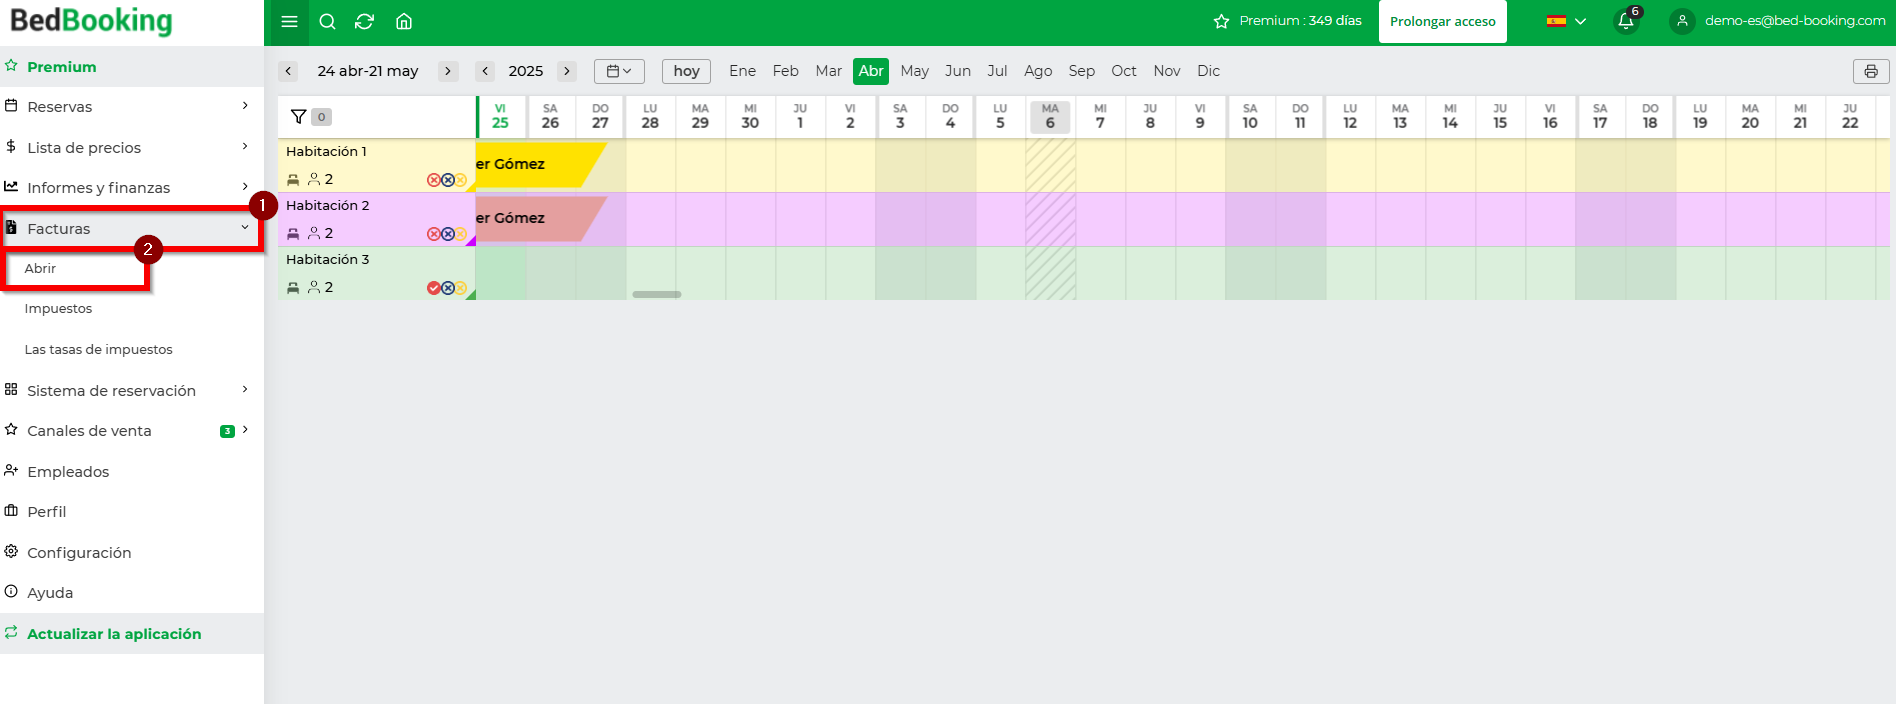Click the bed icon in Habitación 1

click(x=293, y=180)
